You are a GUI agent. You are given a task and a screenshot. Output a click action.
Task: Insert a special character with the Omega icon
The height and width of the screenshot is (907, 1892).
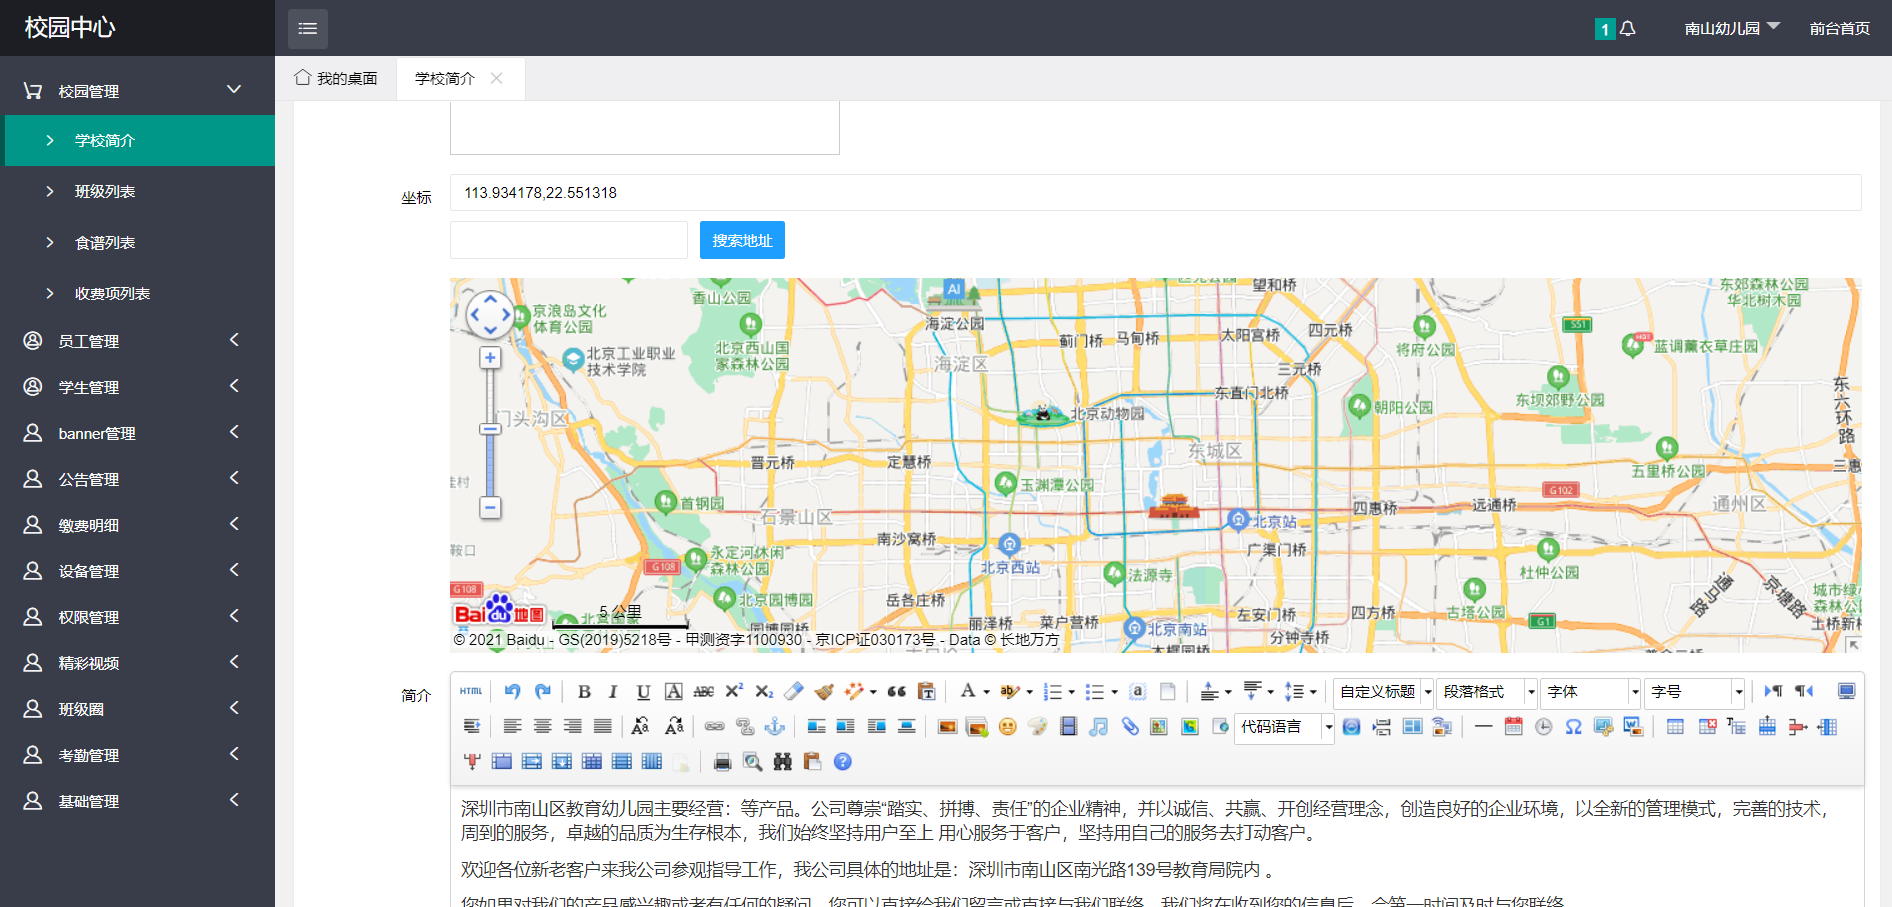(x=1573, y=727)
